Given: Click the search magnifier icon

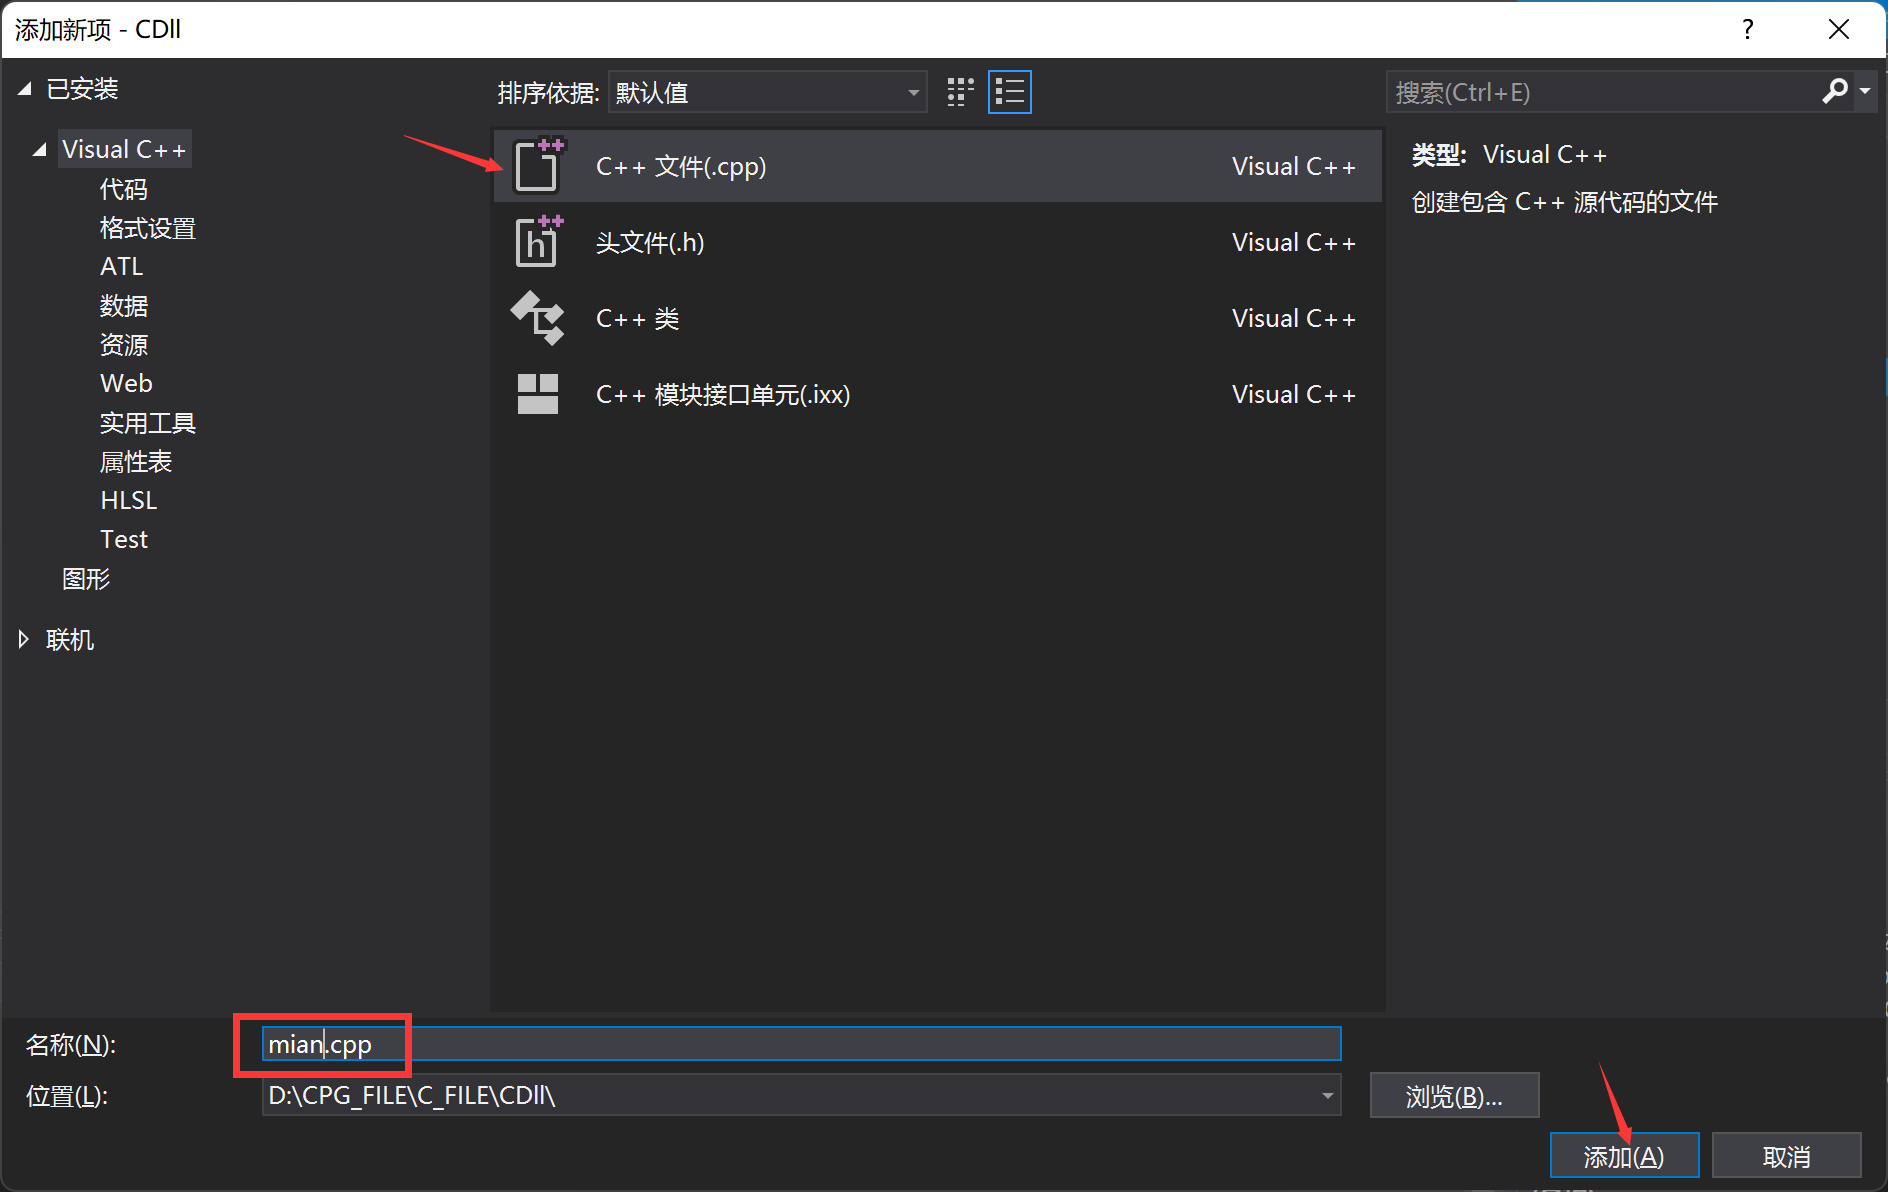Looking at the screenshot, I should click(x=1835, y=92).
